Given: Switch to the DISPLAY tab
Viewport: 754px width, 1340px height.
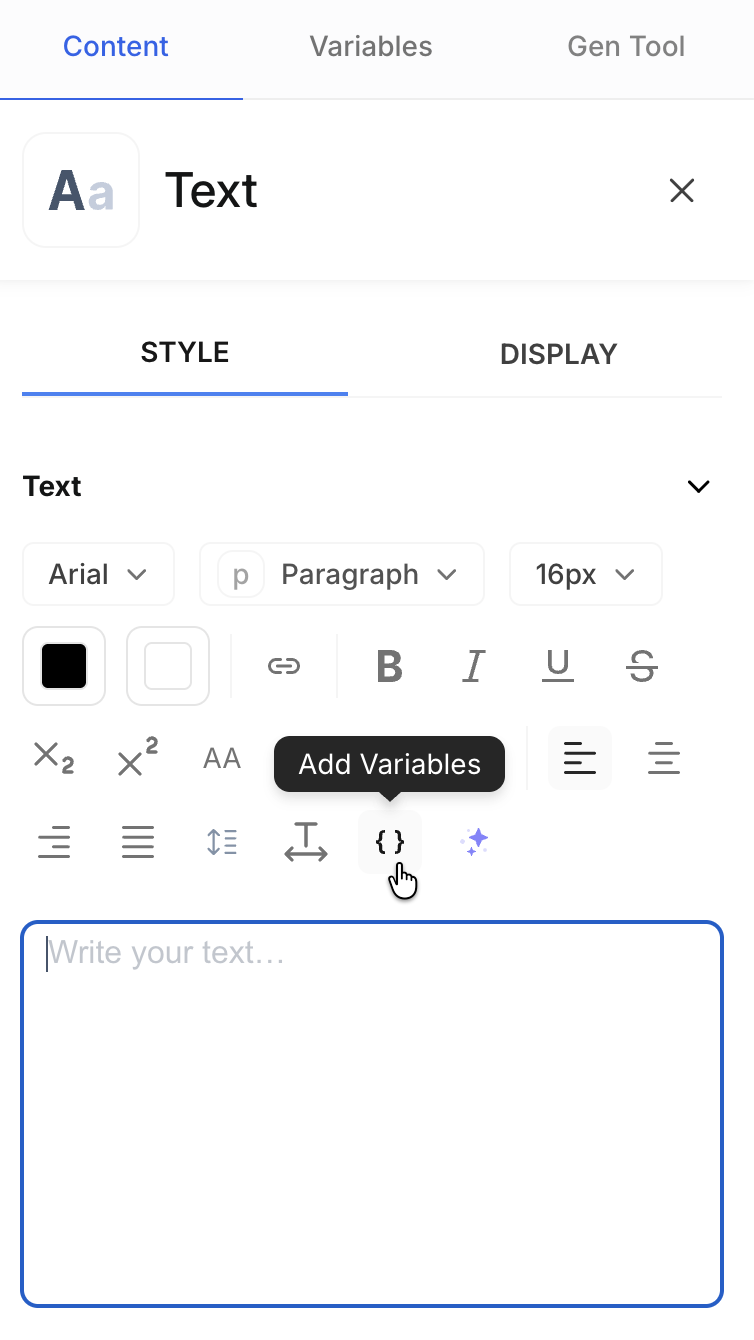Looking at the screenshot, I should click(558, 354).
